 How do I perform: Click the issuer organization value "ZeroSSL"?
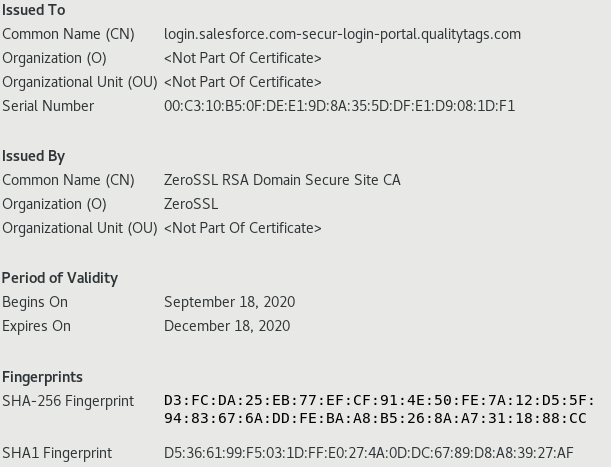coord(191,204)
